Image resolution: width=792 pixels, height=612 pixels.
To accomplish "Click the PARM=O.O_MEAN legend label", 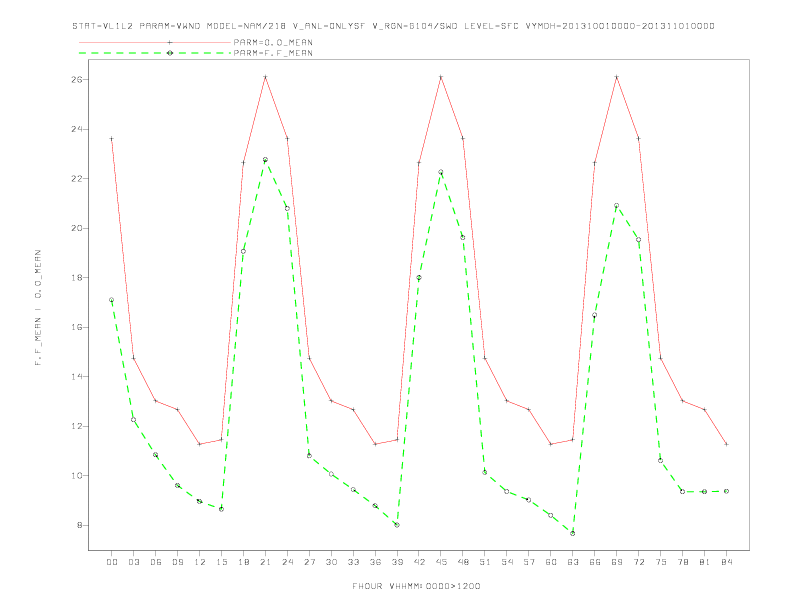I will point(273,42).
